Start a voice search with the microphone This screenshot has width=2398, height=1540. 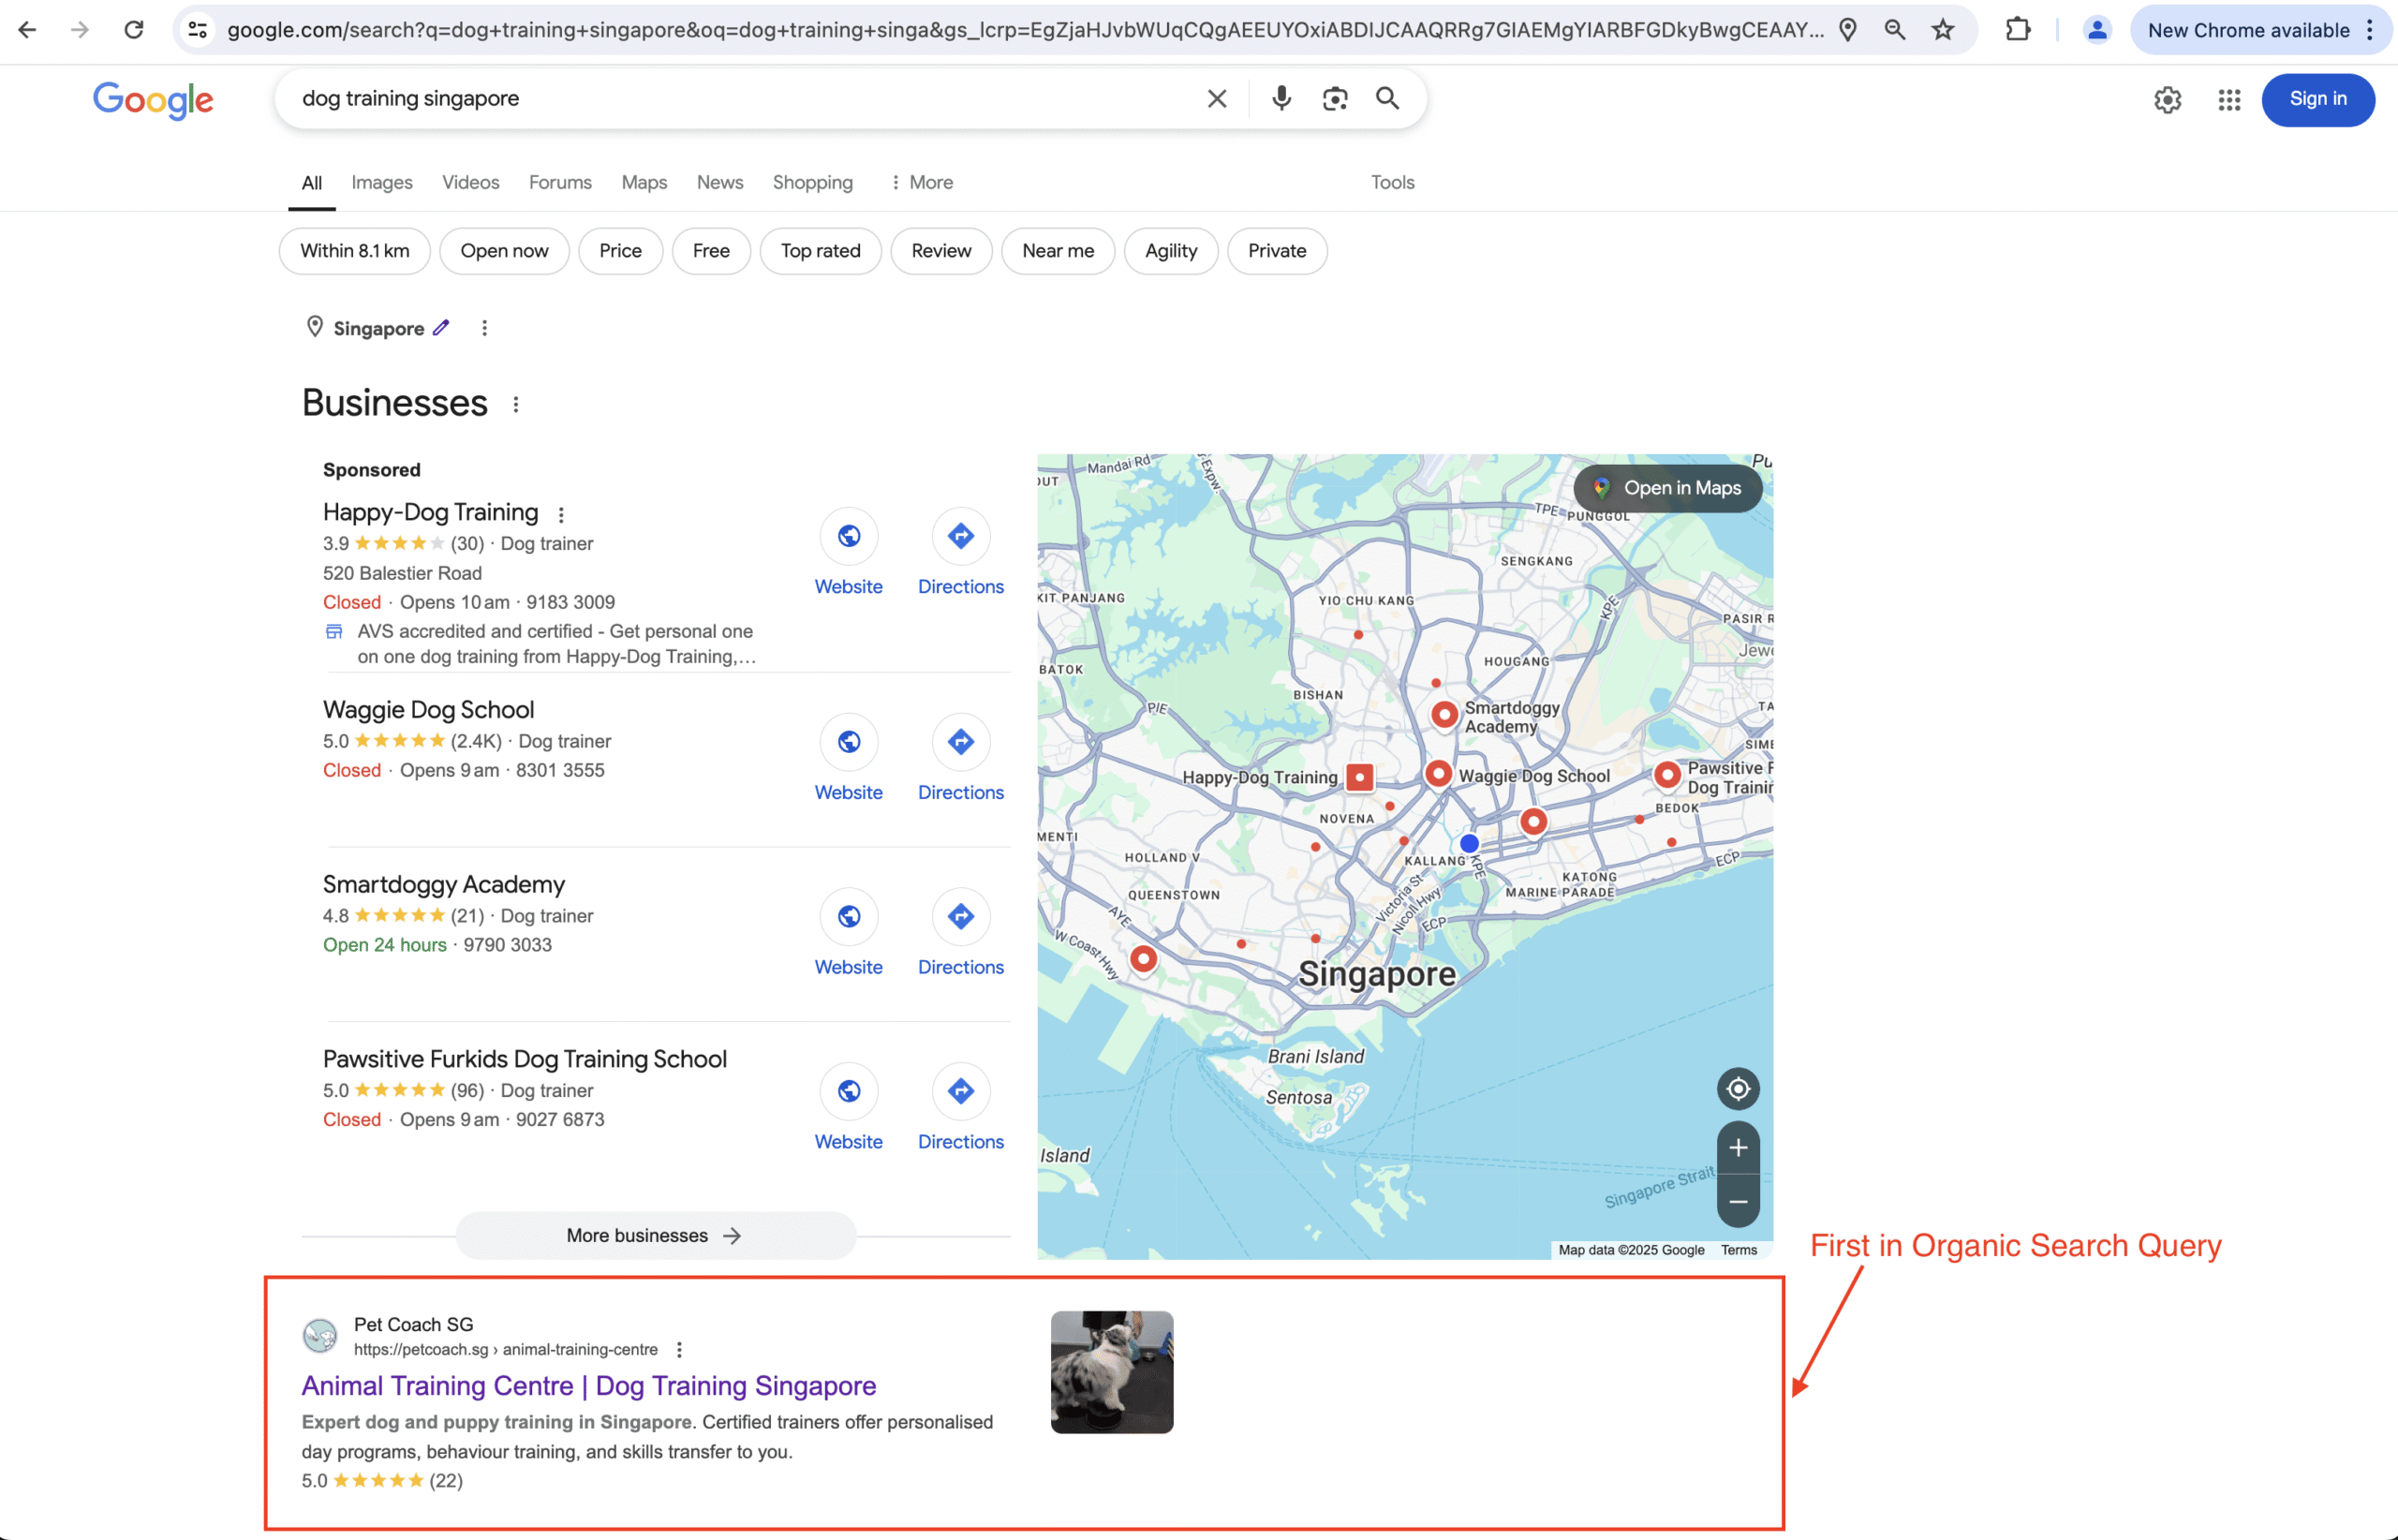click(x=1280, y=98)
